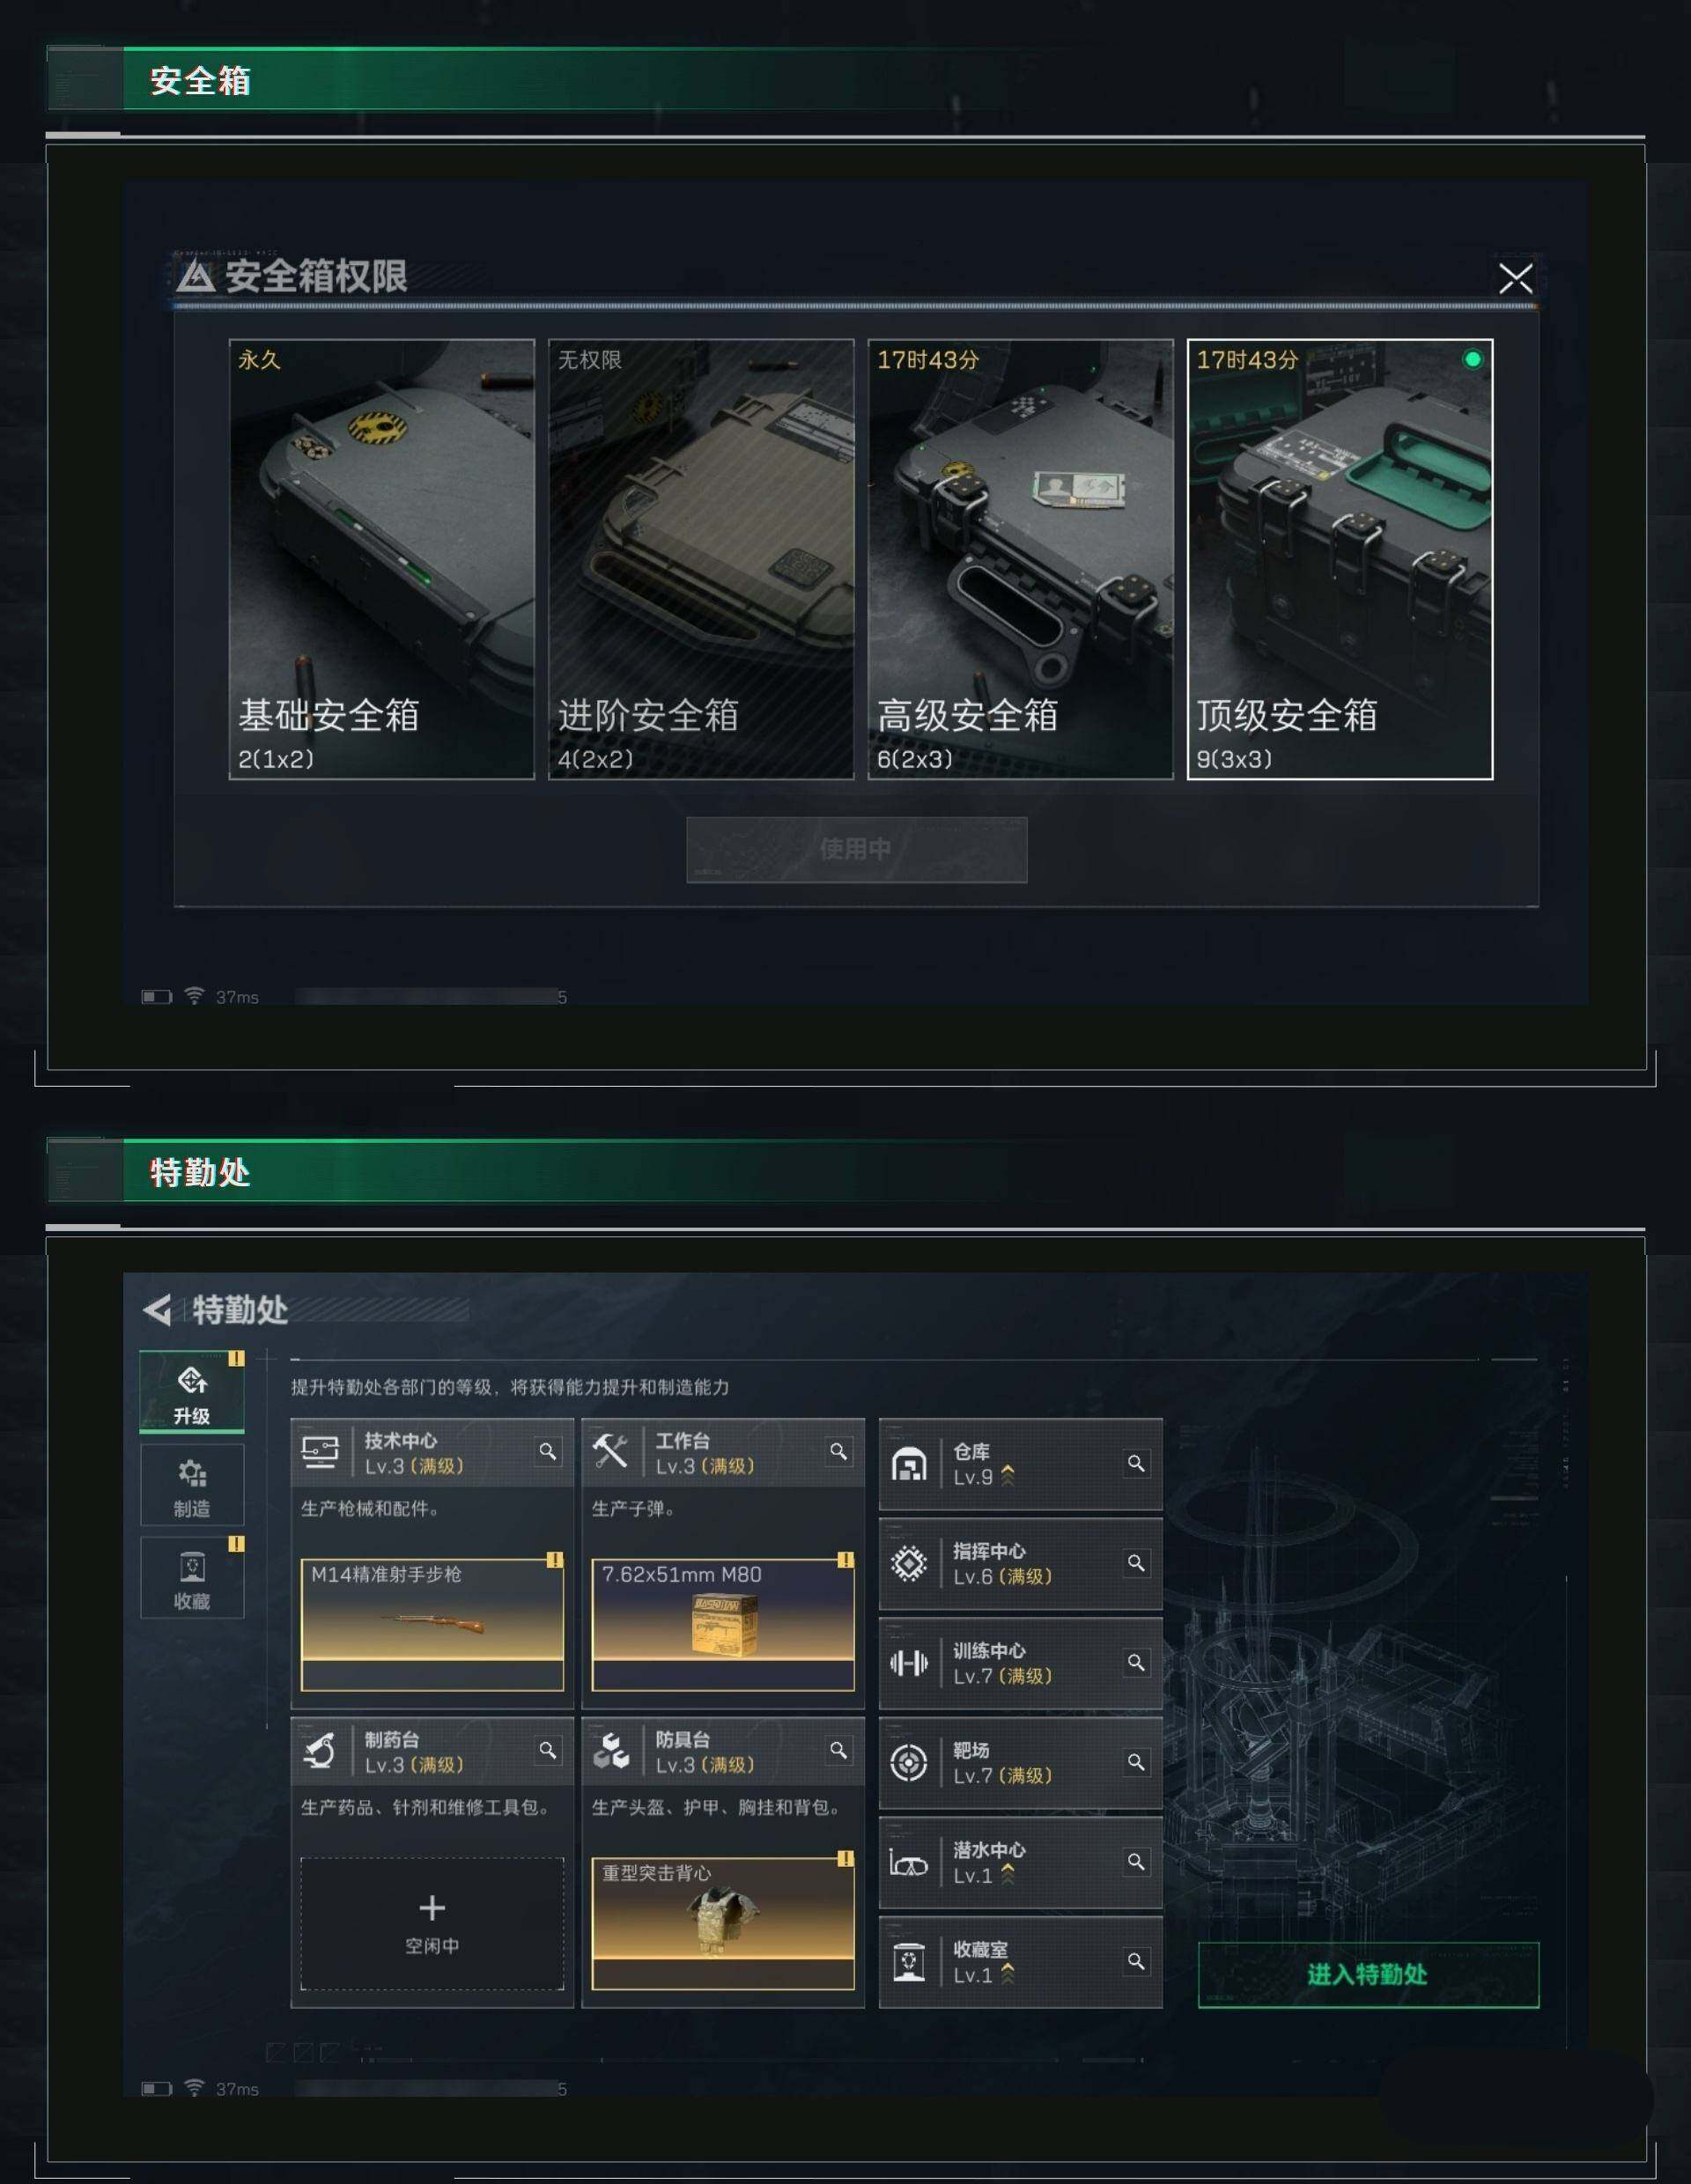Open magnifier details for 收藏室
Image resolution: width=1691 pixels, height=2184 pixels.
(x=1136, y=1961)
